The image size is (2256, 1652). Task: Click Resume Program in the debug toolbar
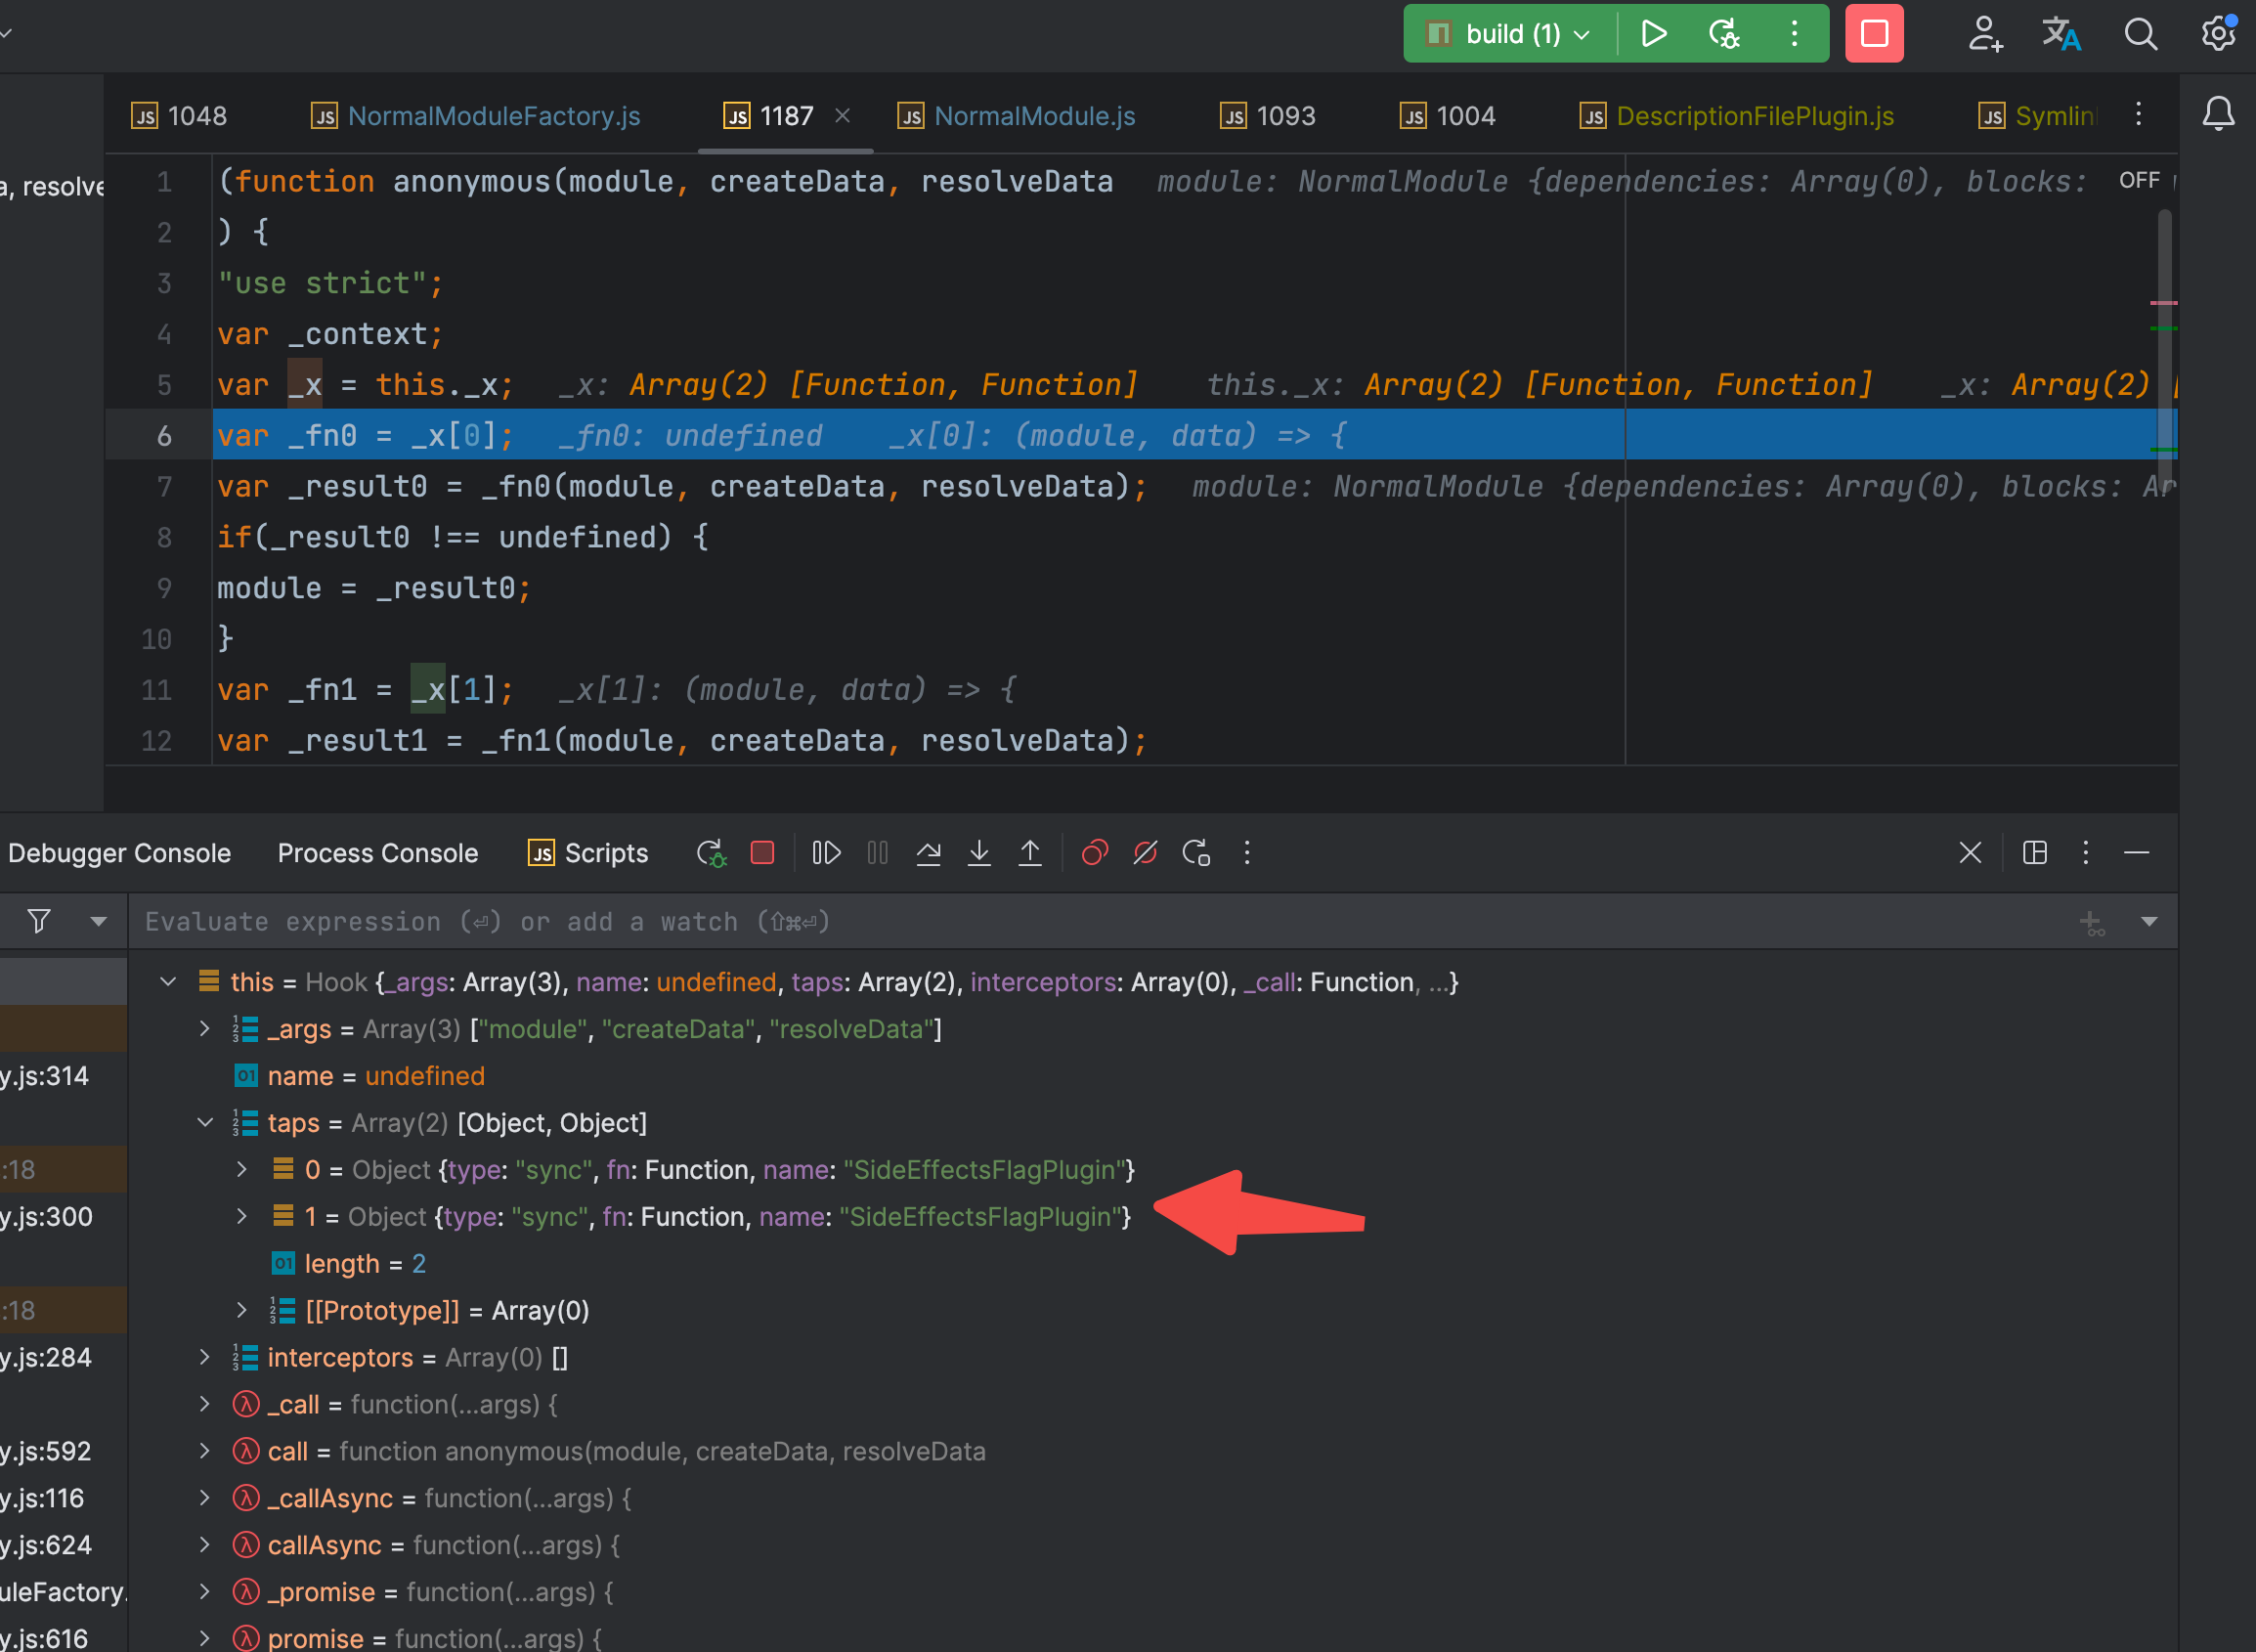tap(826, 853)
